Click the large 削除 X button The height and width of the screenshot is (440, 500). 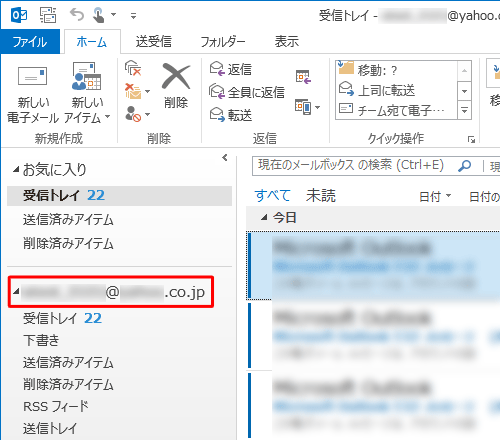[x=176, y=86]
